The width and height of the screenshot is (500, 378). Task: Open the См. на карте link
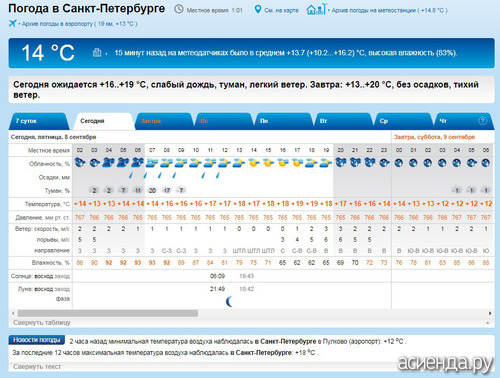click(281, 10)
